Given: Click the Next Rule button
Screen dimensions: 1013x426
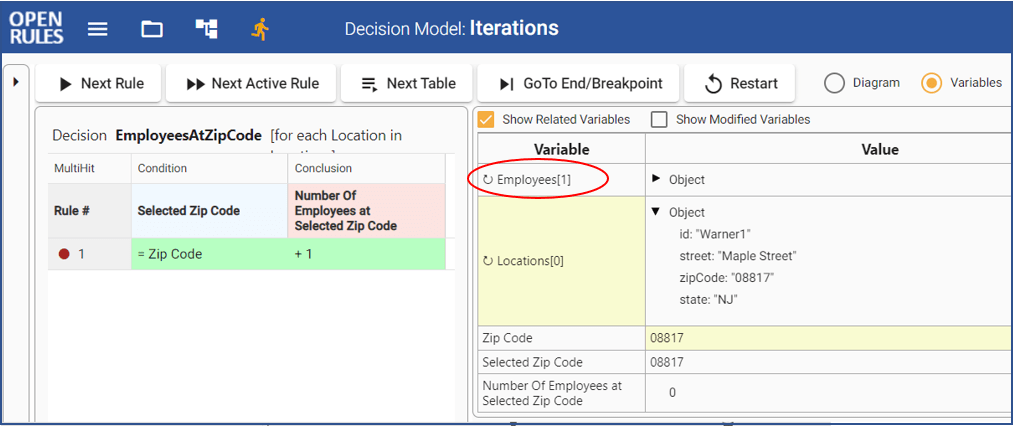Looking at the screenshot, I should (x=100, y=83).
